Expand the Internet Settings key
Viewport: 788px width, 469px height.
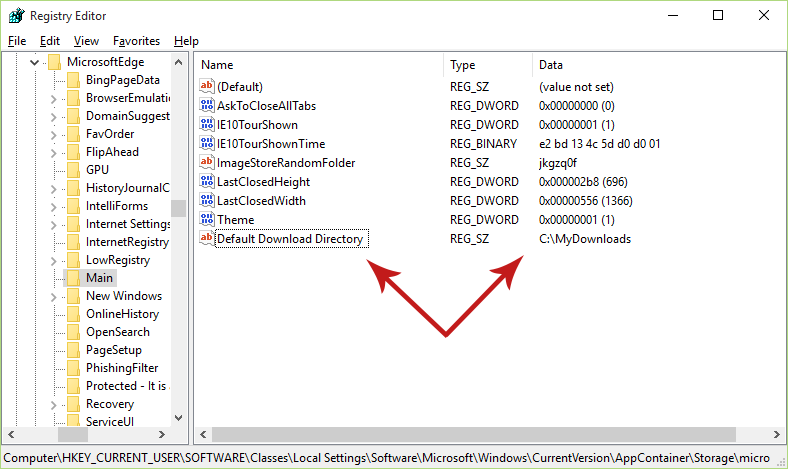tap(53, 225)
